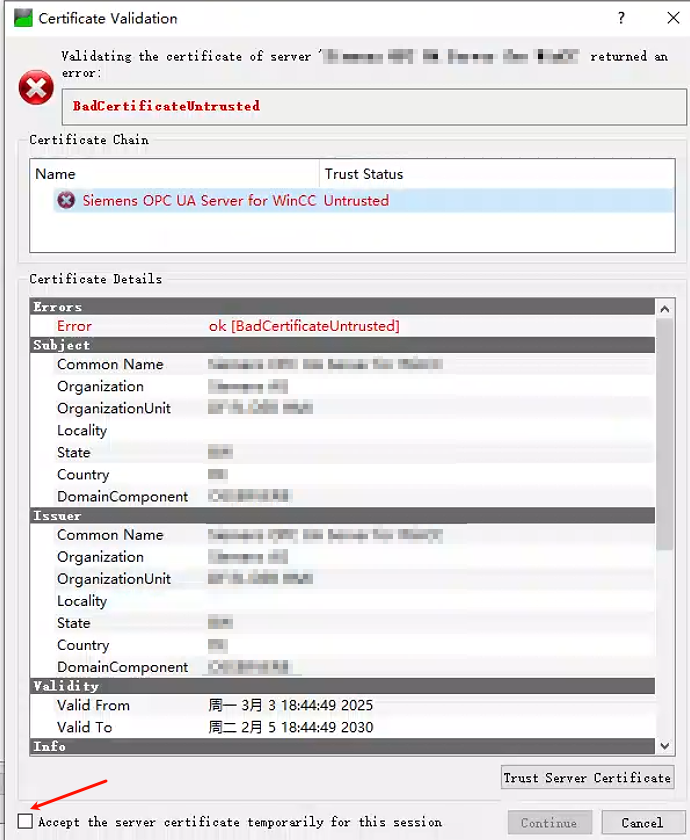Click the Trust Status column header
Screen dimensions: 690x840
497,174
